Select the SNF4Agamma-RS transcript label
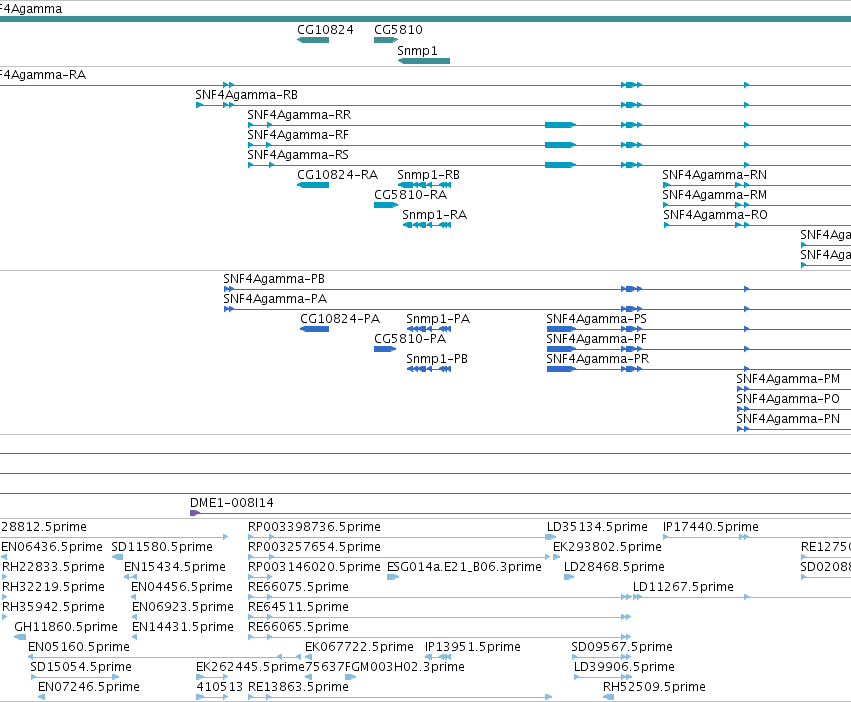Screen dimensions: 851x702 coord(298,155)
